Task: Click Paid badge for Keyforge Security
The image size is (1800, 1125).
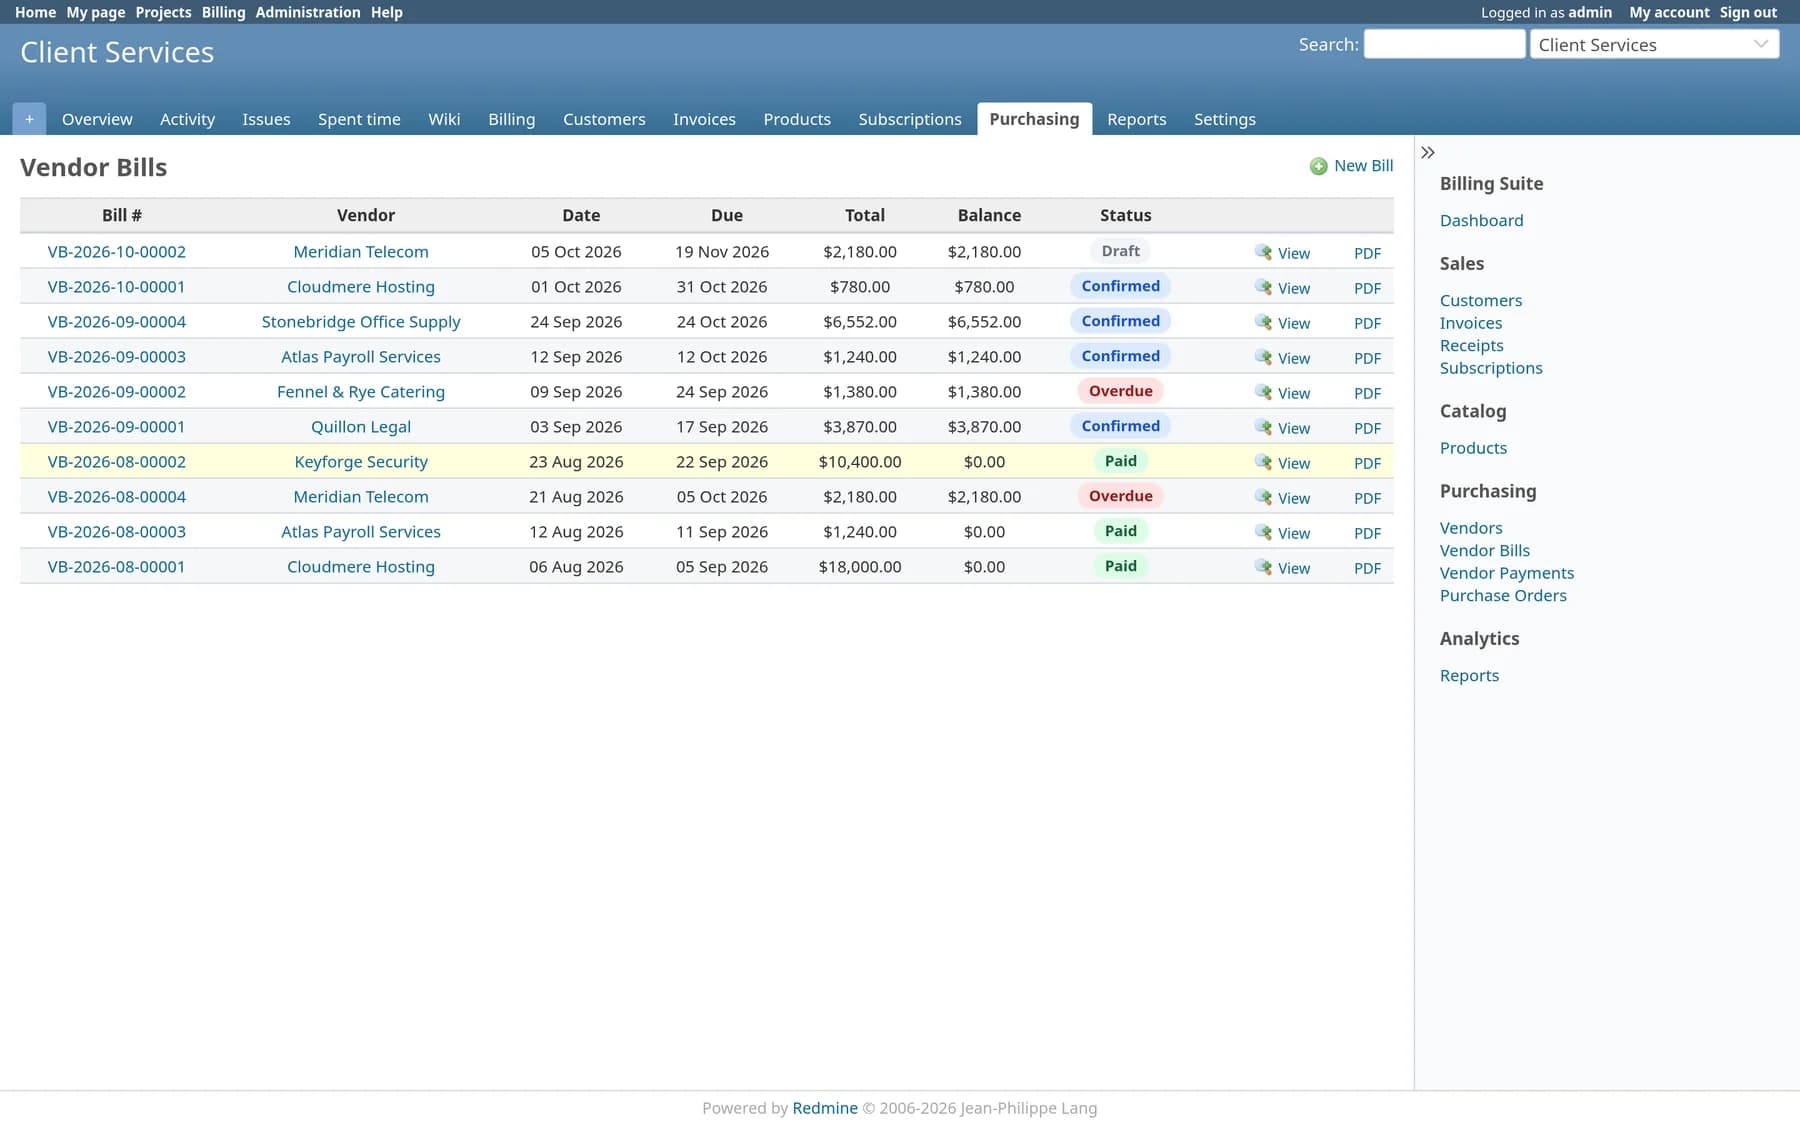Action: pyautogui.click(x=1120, y=461)
